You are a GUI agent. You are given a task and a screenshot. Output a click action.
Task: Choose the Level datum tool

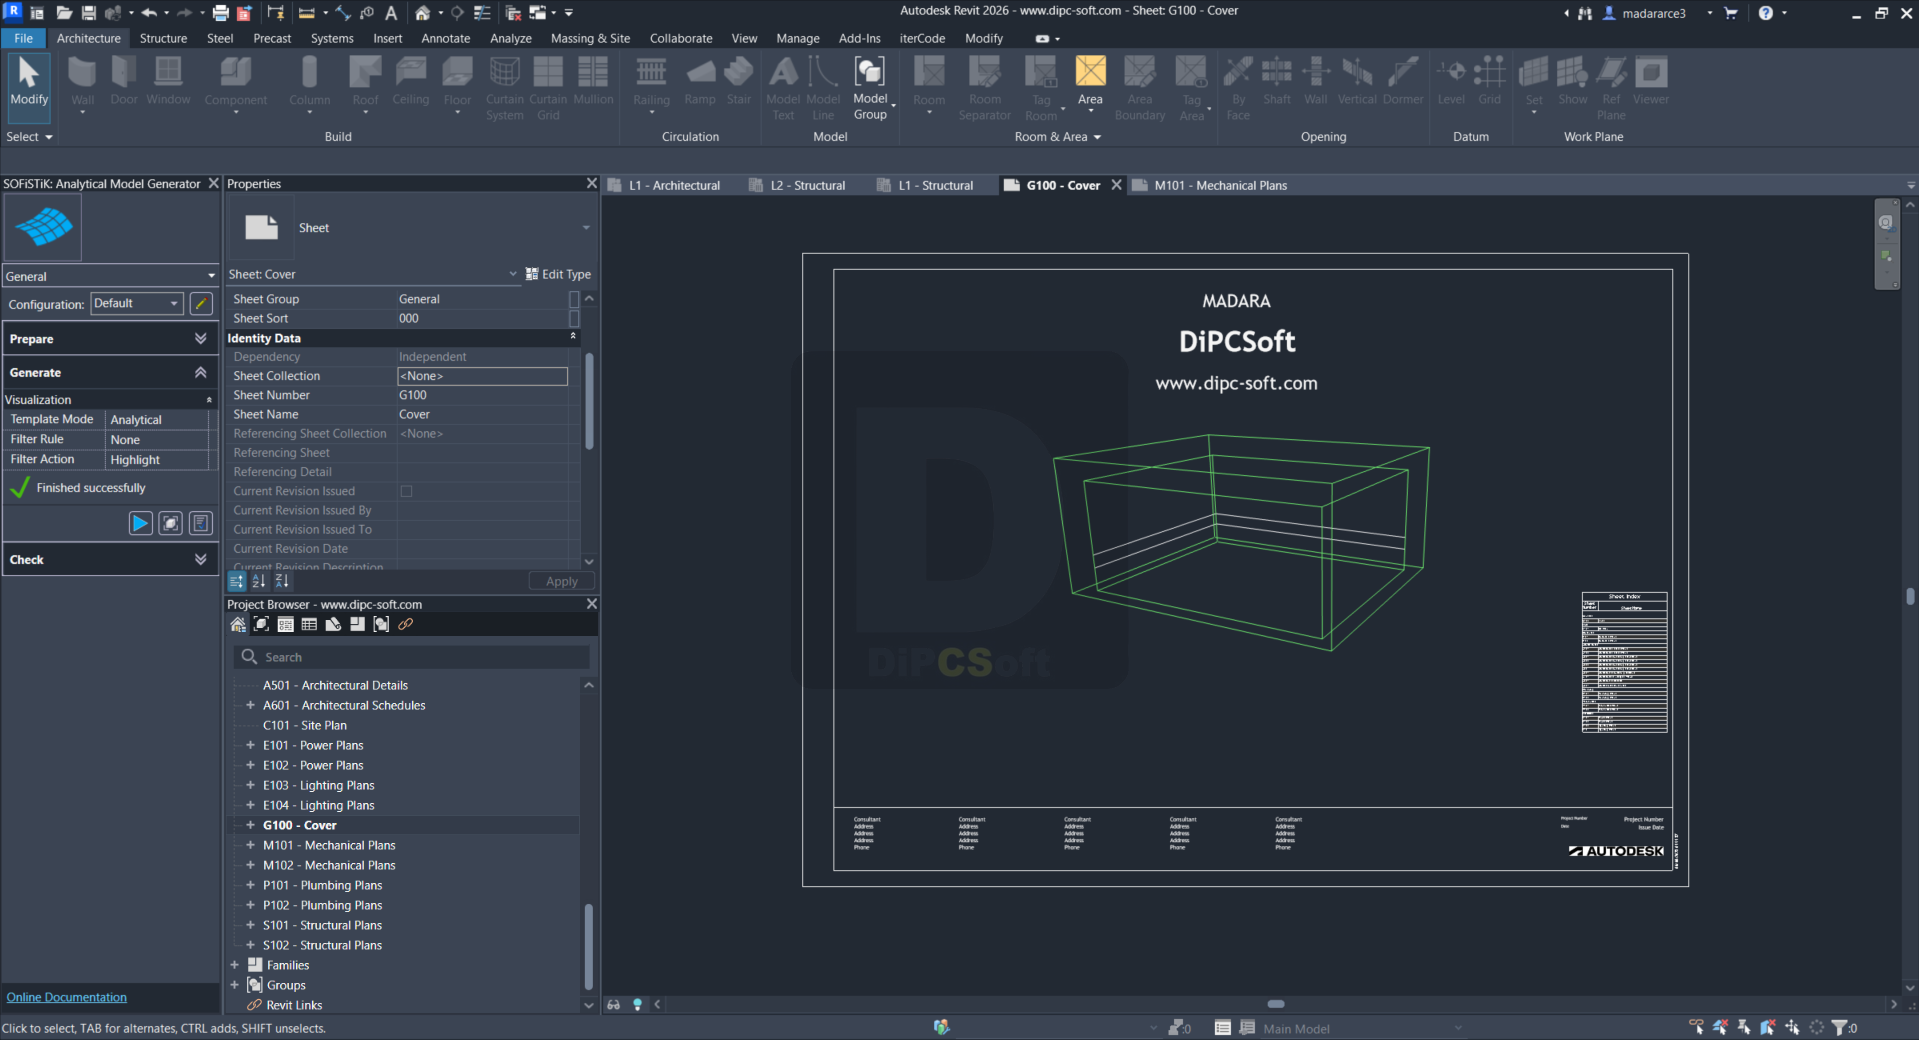click(1451, 81)
